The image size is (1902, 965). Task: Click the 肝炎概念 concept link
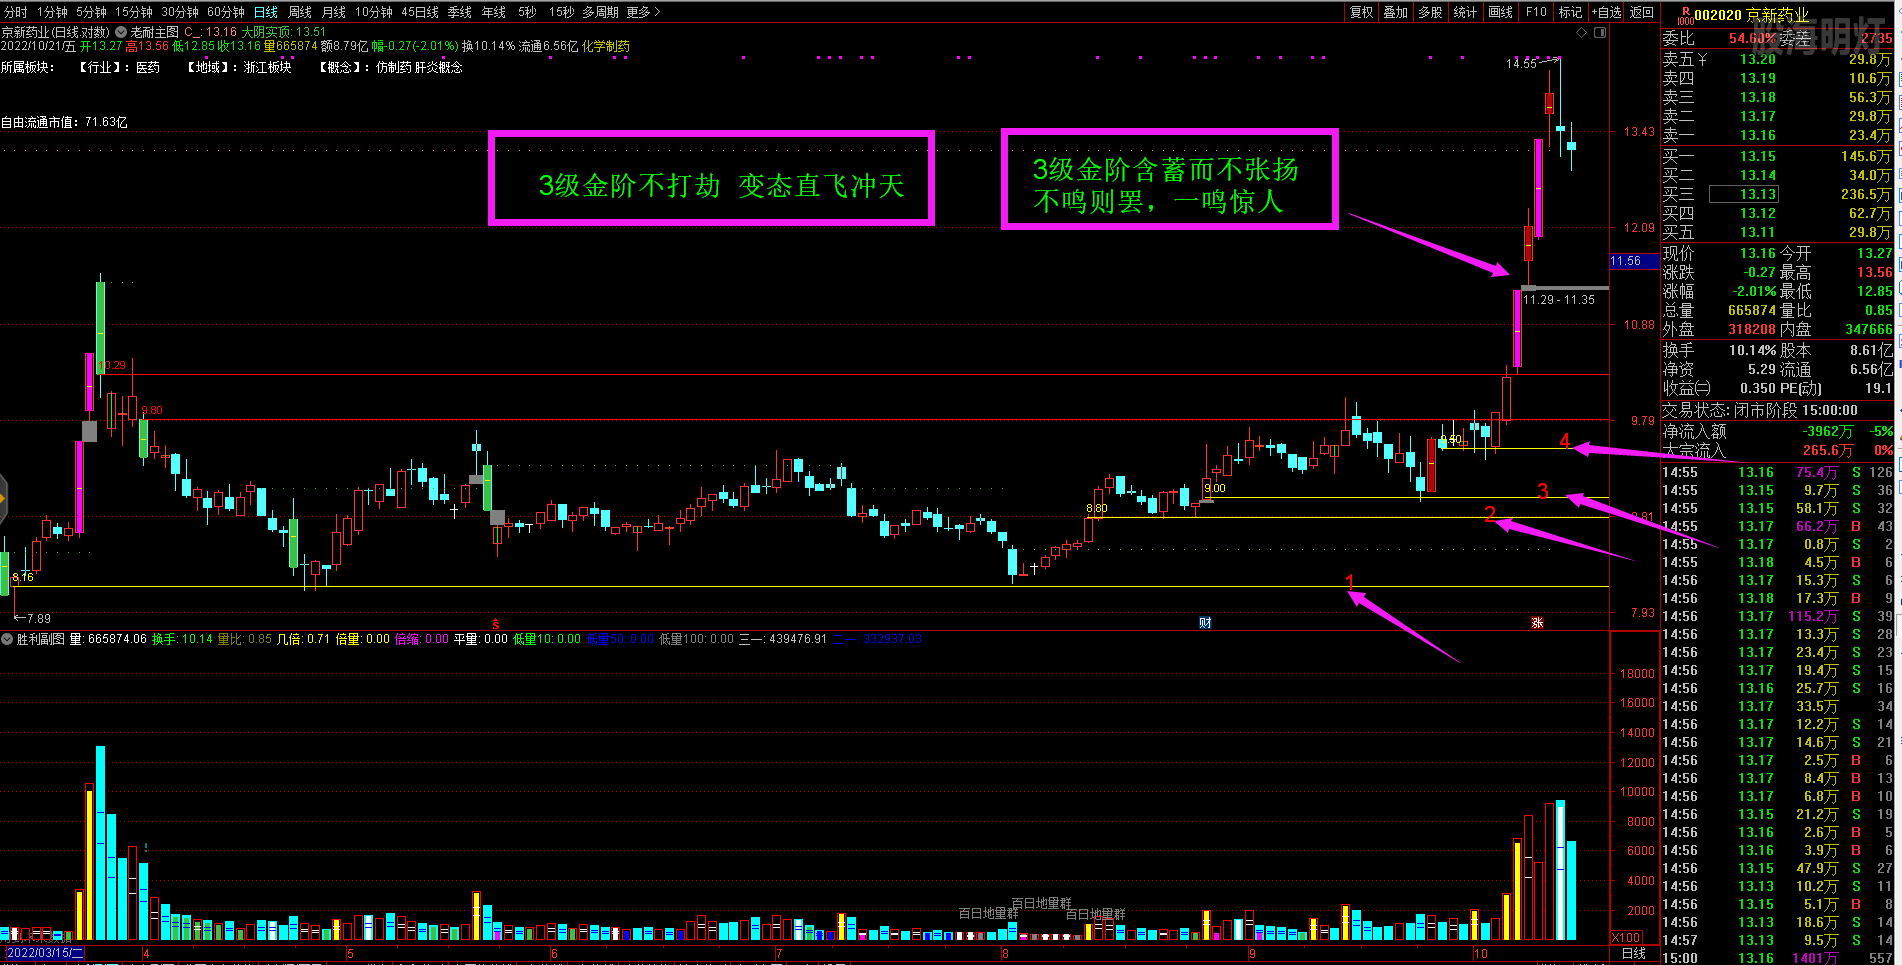pos(439,67)
